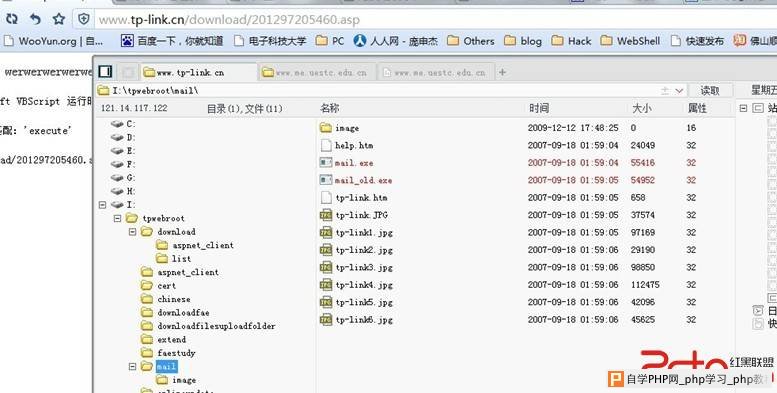Screen dimensions: 777x393
Task: Add new tab with plus button
Action: click(x=502, y=72)
